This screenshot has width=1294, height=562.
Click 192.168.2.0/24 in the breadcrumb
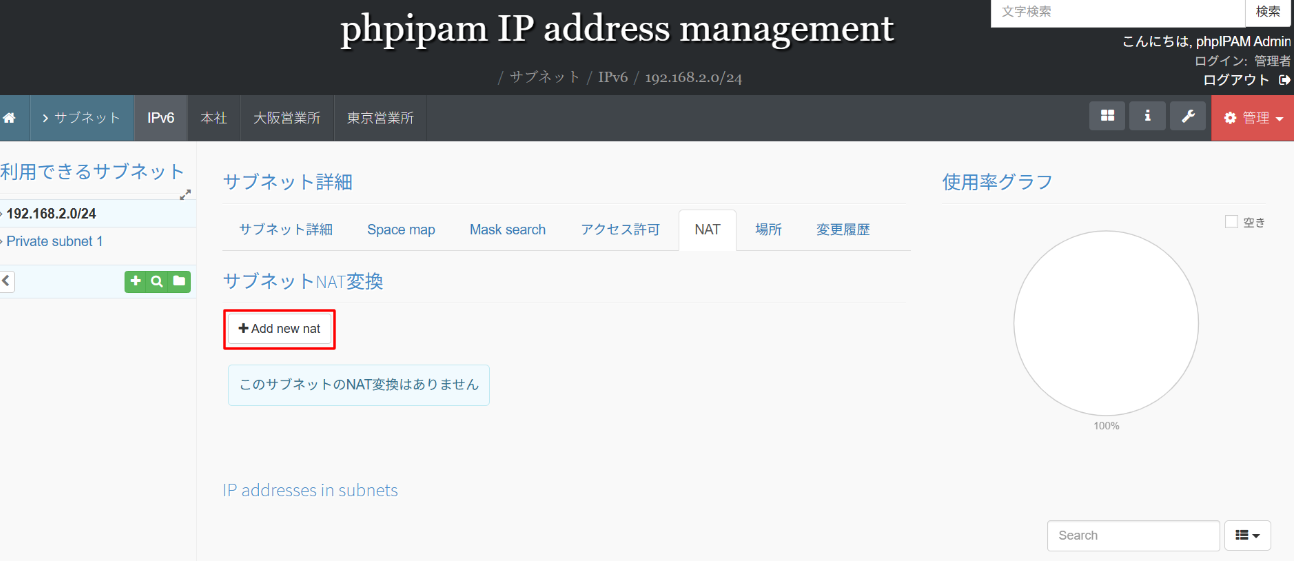click(693, 77)
